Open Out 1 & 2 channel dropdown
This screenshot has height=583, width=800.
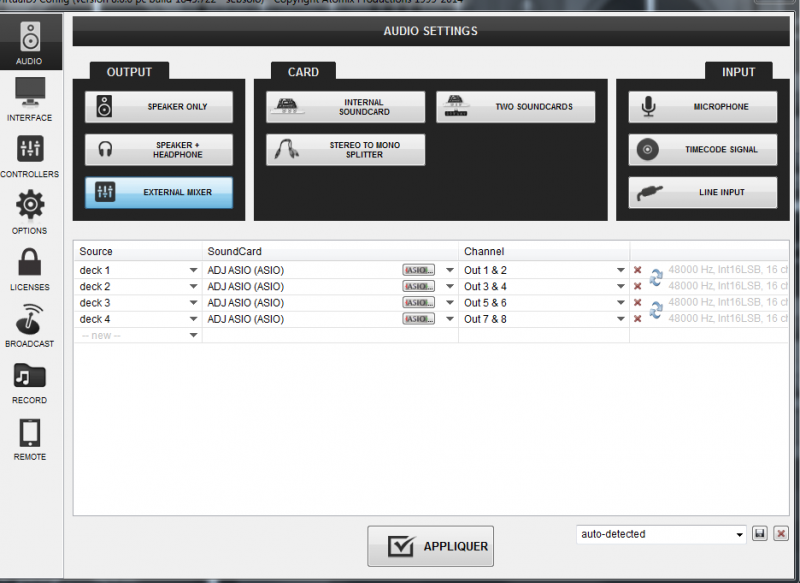click(x=620, y=270)
